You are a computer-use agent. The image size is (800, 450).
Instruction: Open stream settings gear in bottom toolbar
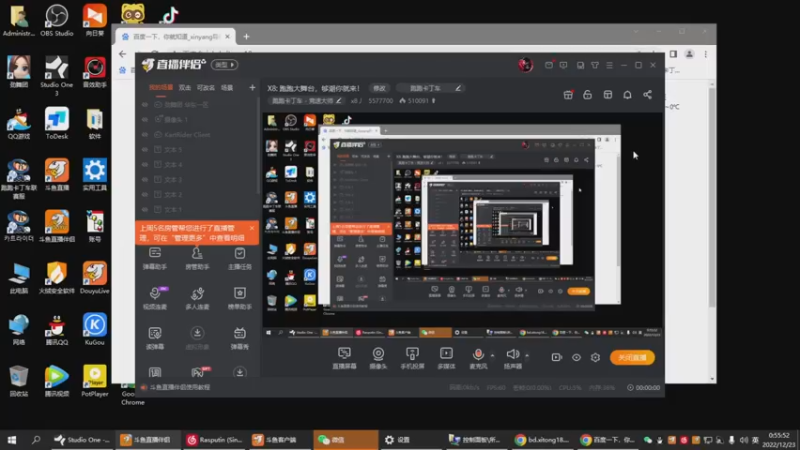point(595,358)
